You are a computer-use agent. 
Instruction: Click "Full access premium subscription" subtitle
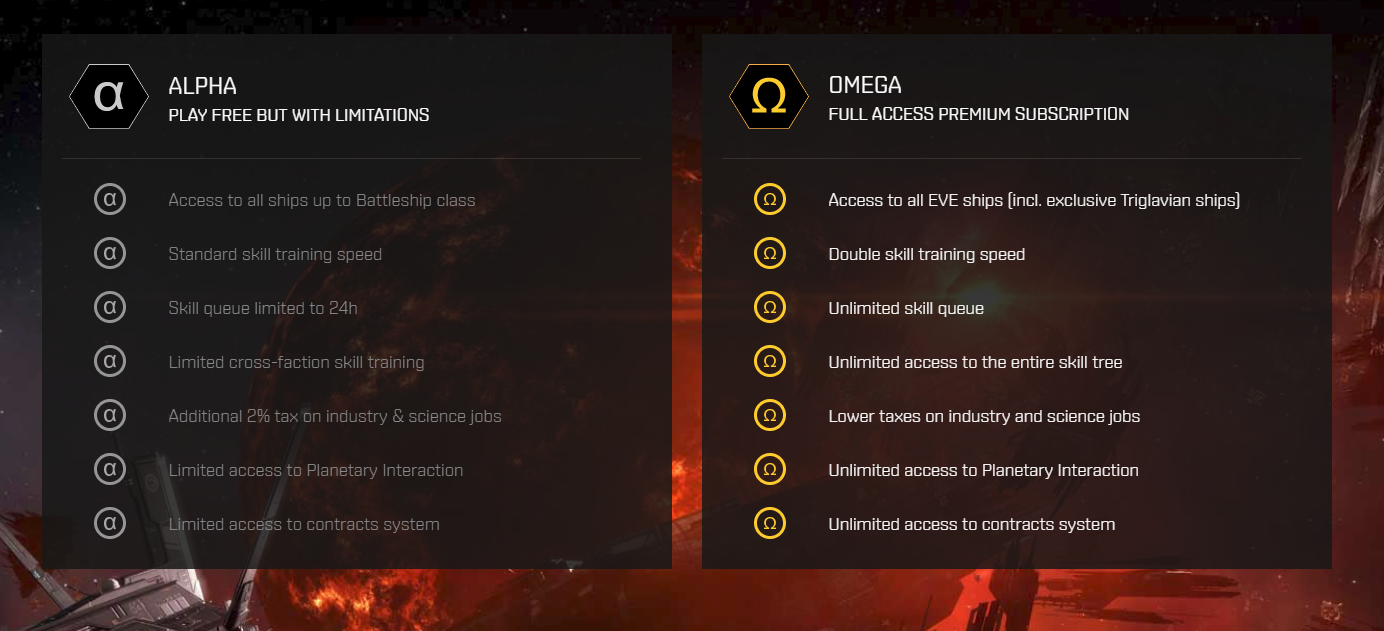(x=978, y=115)
